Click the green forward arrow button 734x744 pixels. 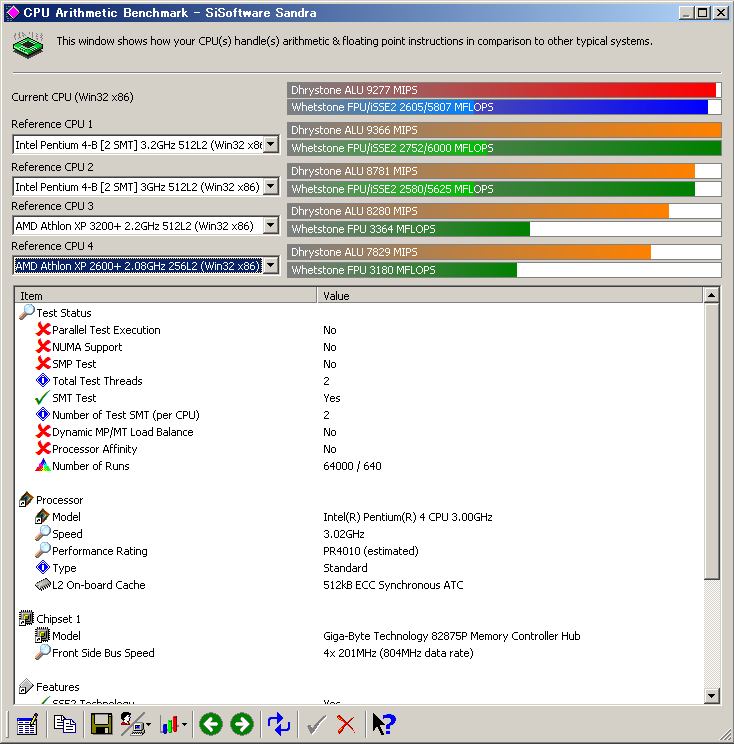click(242, 724)
